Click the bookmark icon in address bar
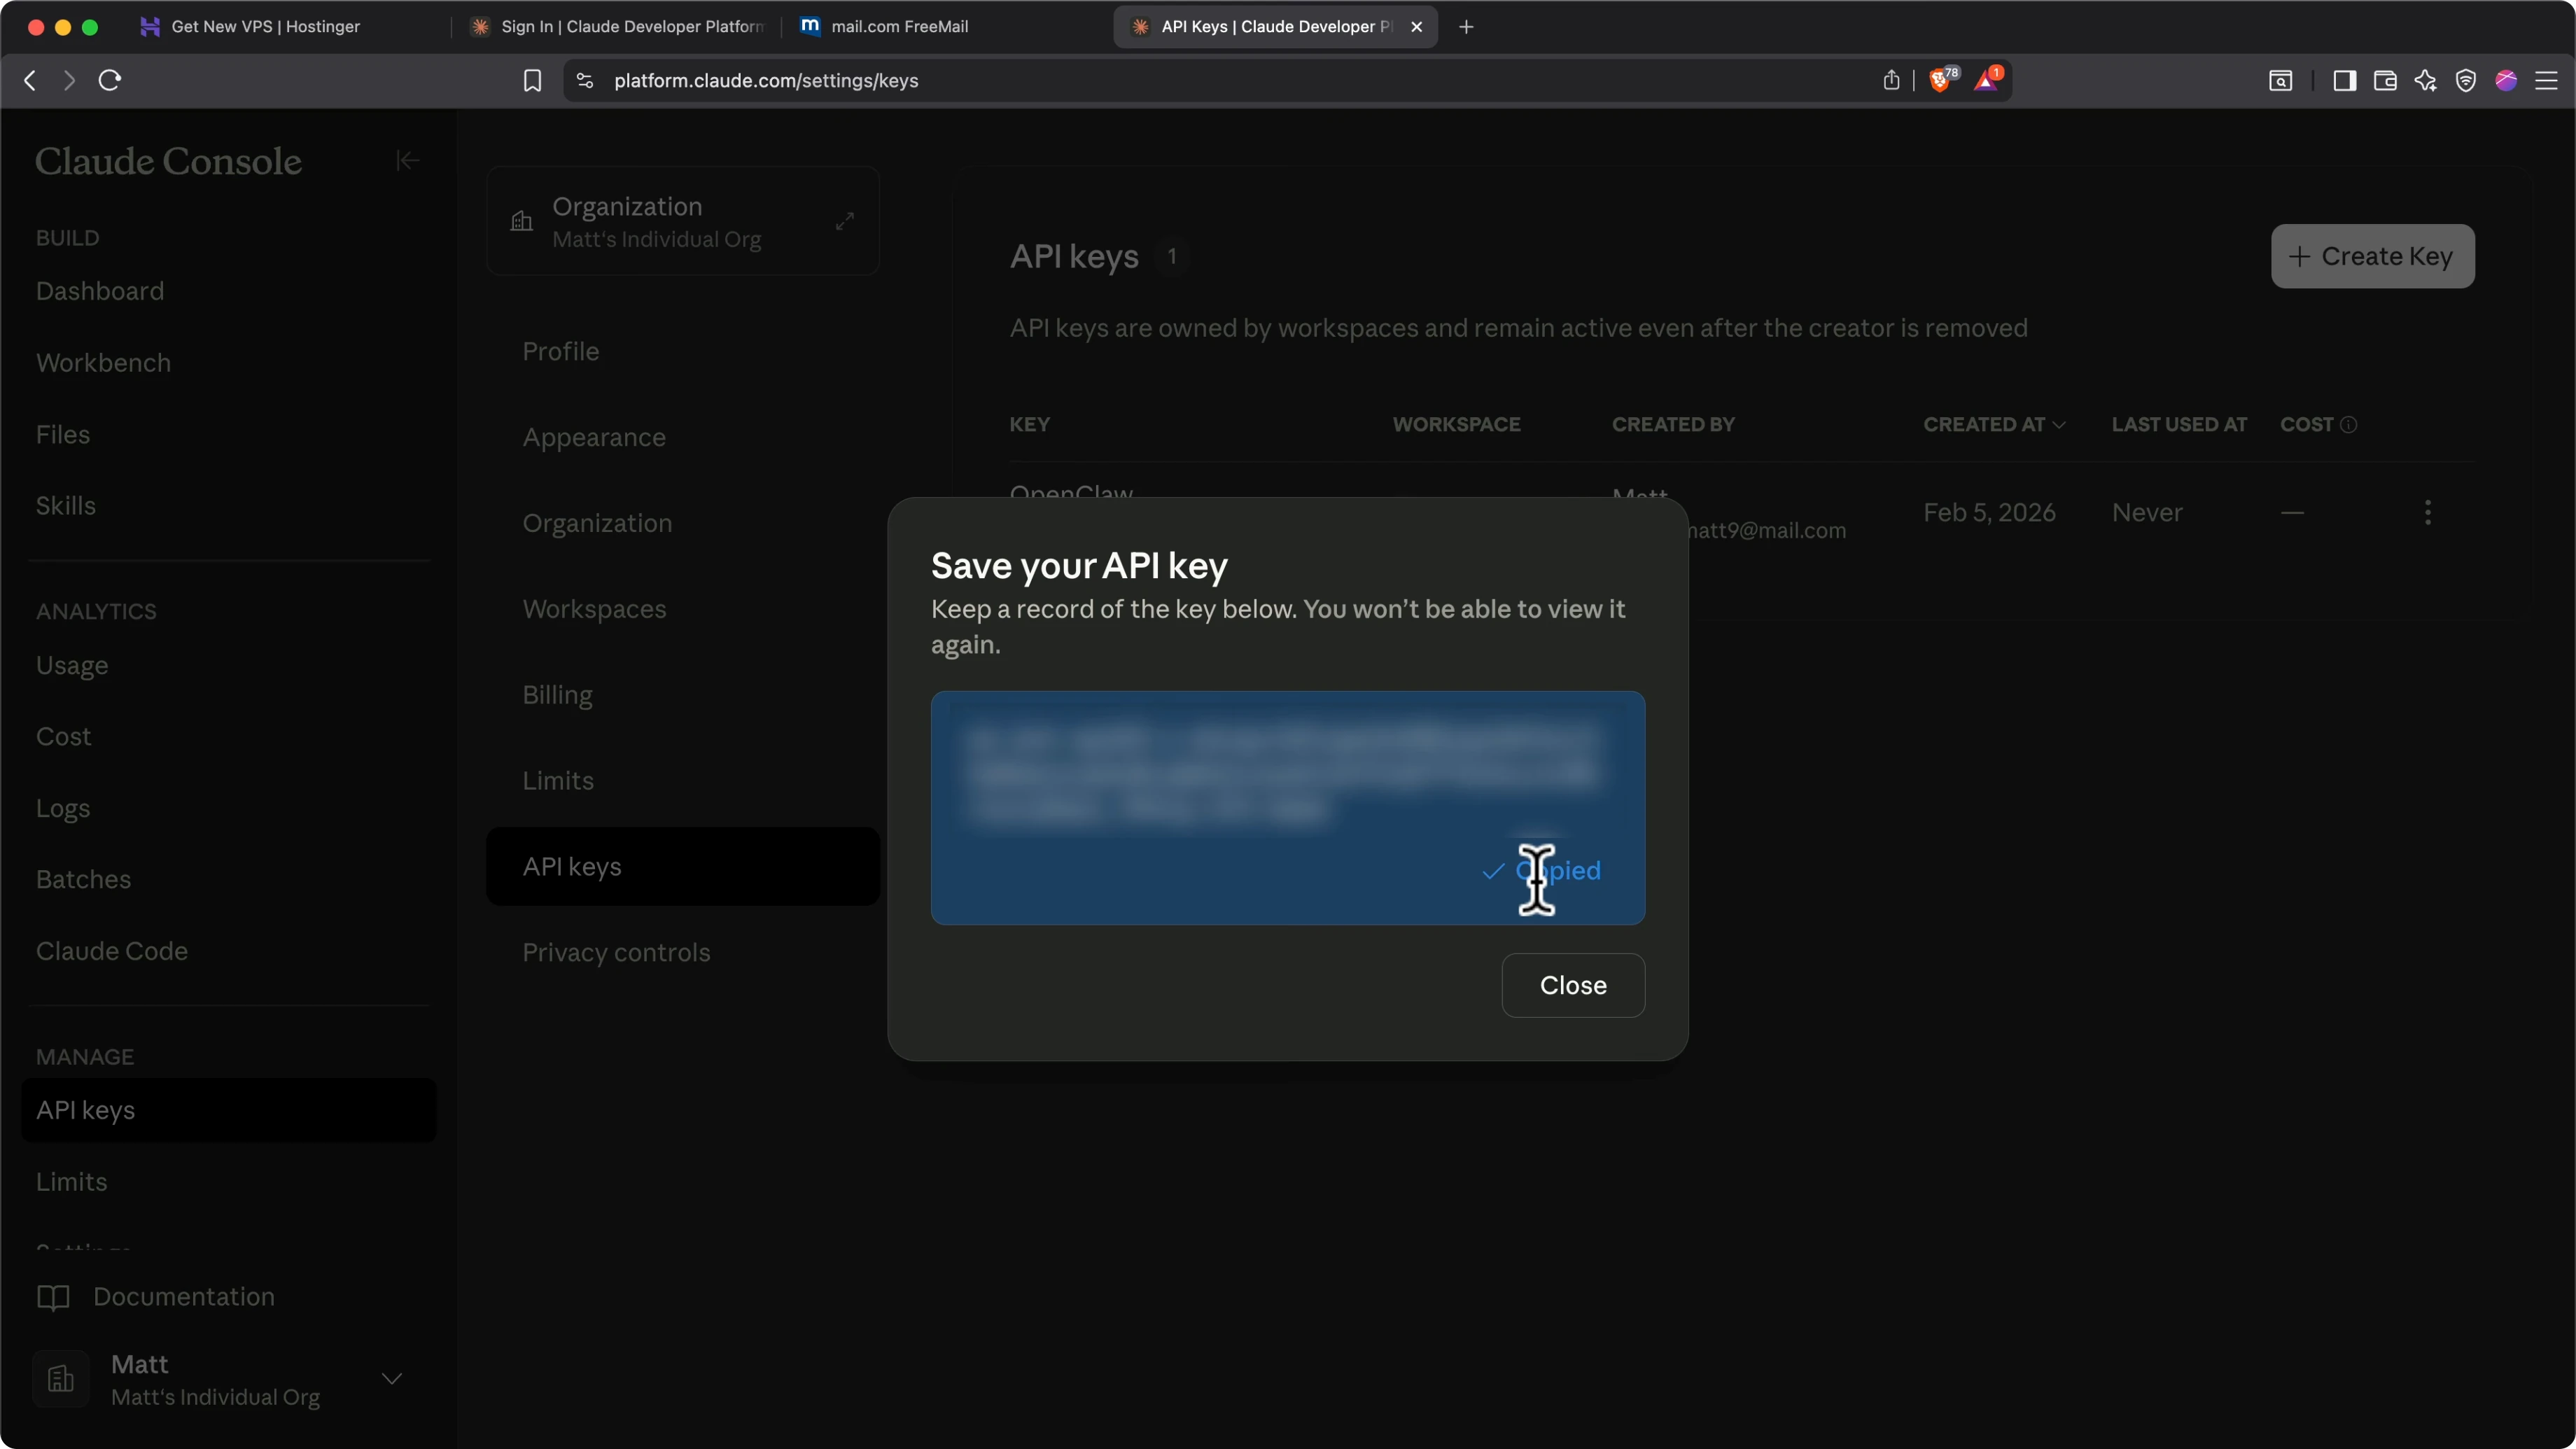The height and width of the screenshot is (1449, 2576). pos(532,80)
